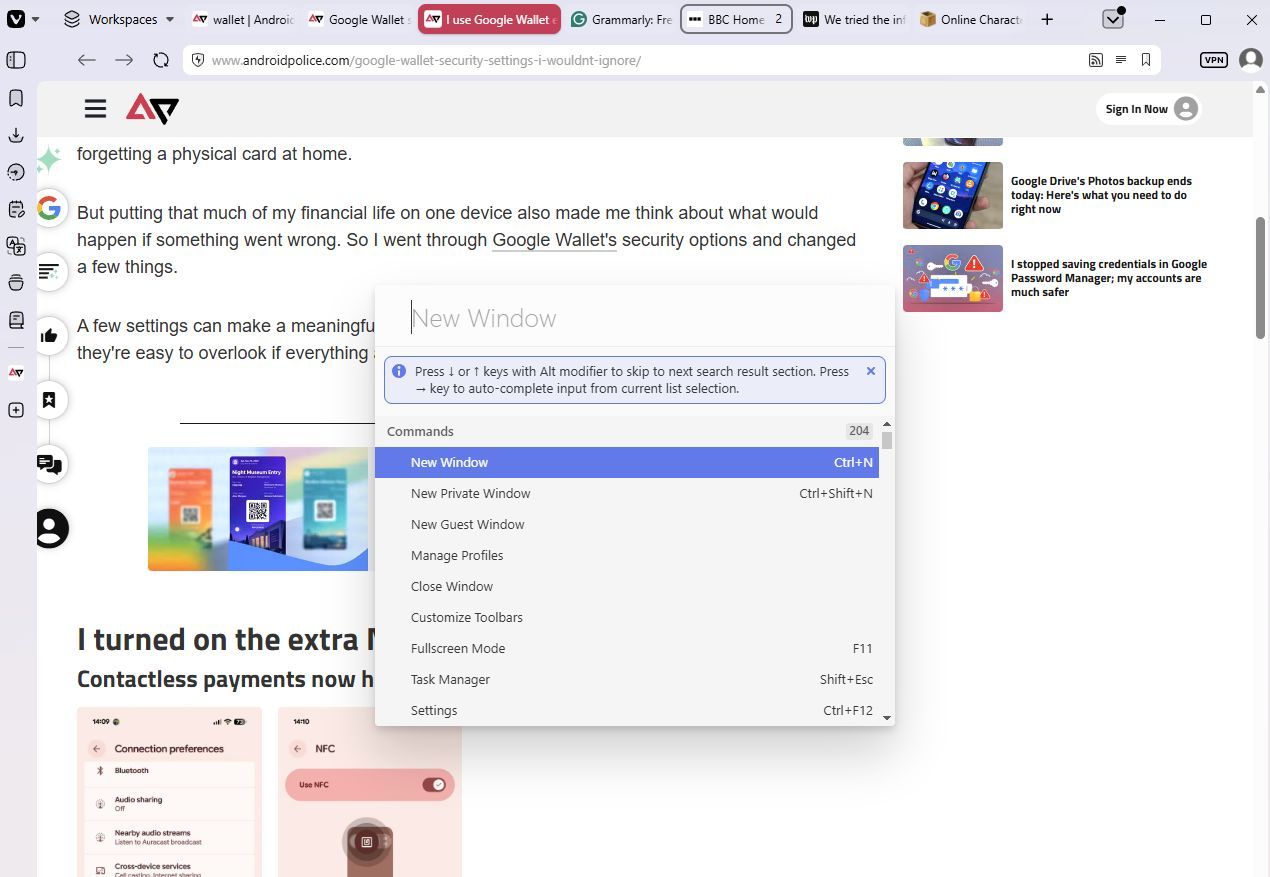This screenshot has width=1270, height=877.
Task: Switch to the Grammarly tab
Action: click(x=620, y=19)
